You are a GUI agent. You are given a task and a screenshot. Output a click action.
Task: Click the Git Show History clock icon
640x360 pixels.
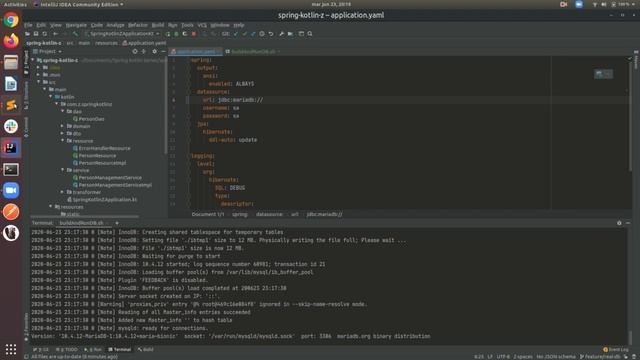coord(262,34)
